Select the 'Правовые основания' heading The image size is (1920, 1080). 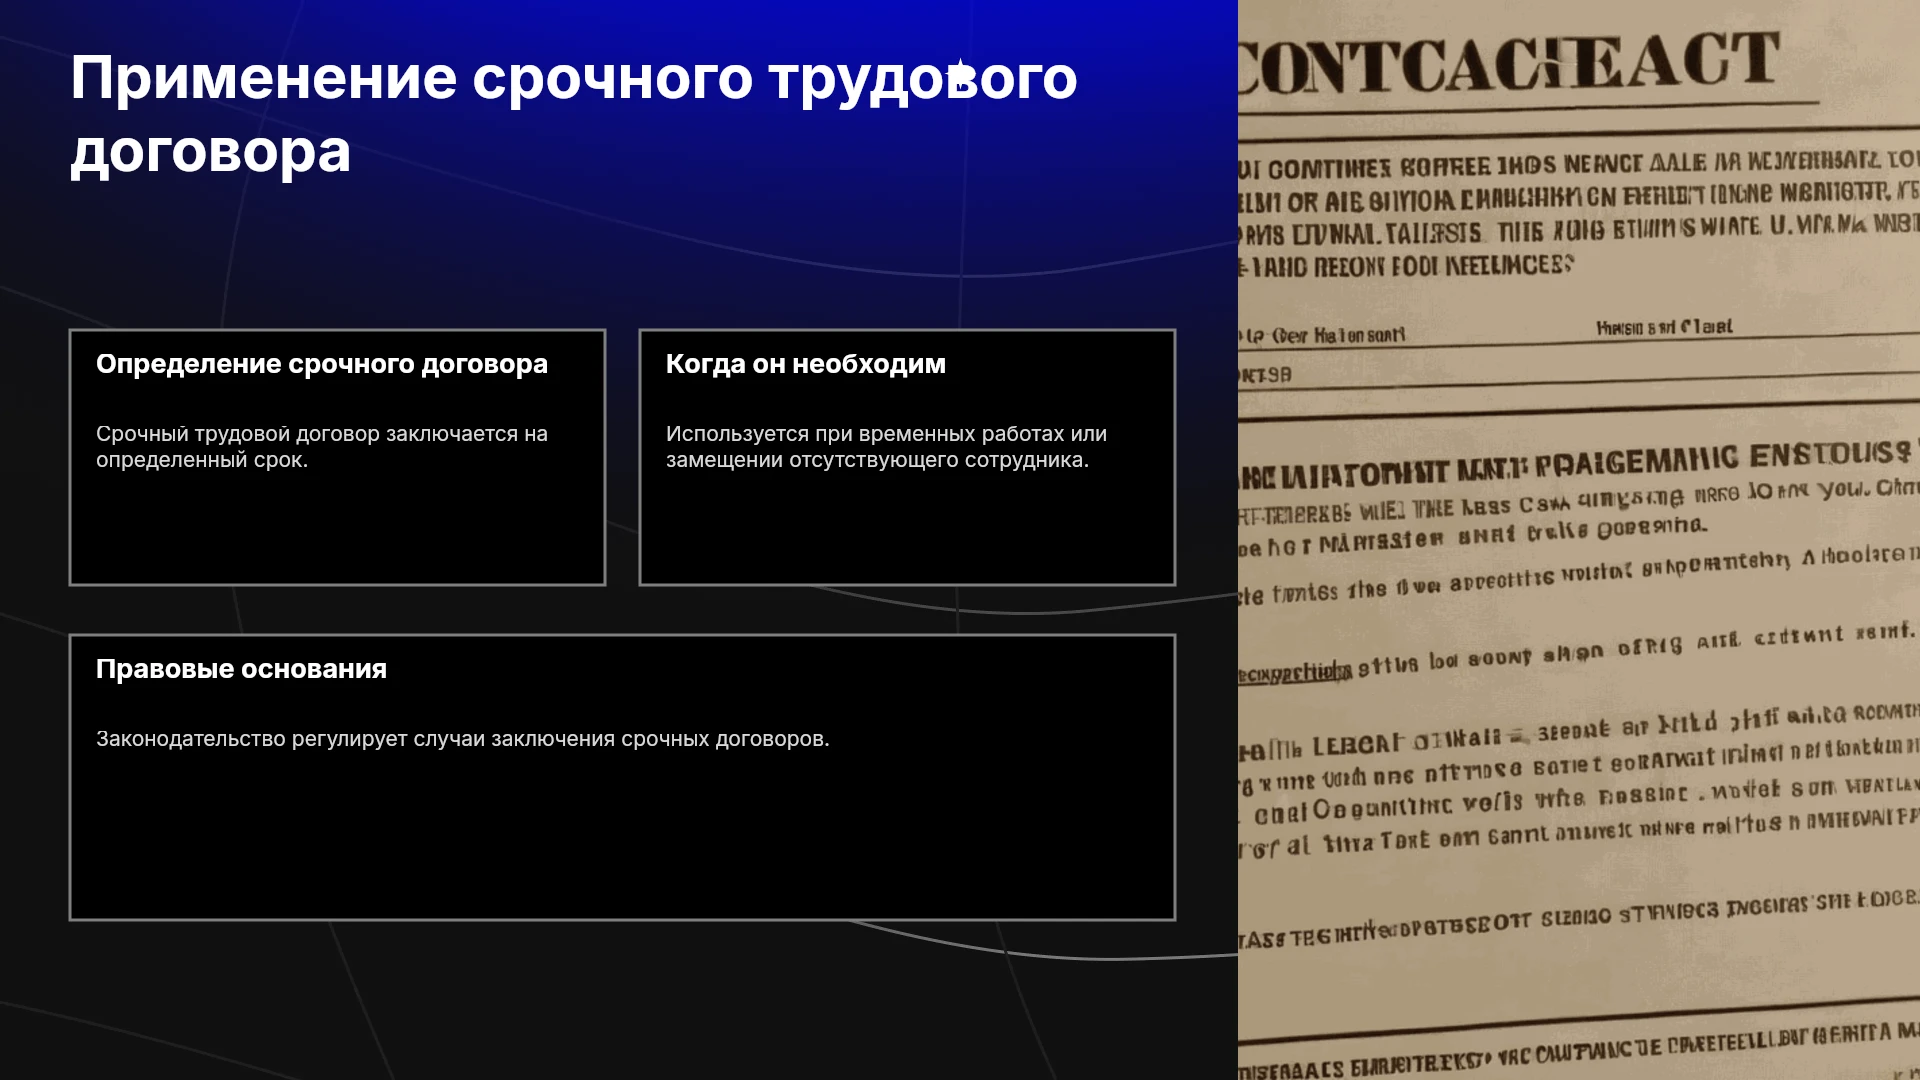pyautogui.click(x=241, y=669)
